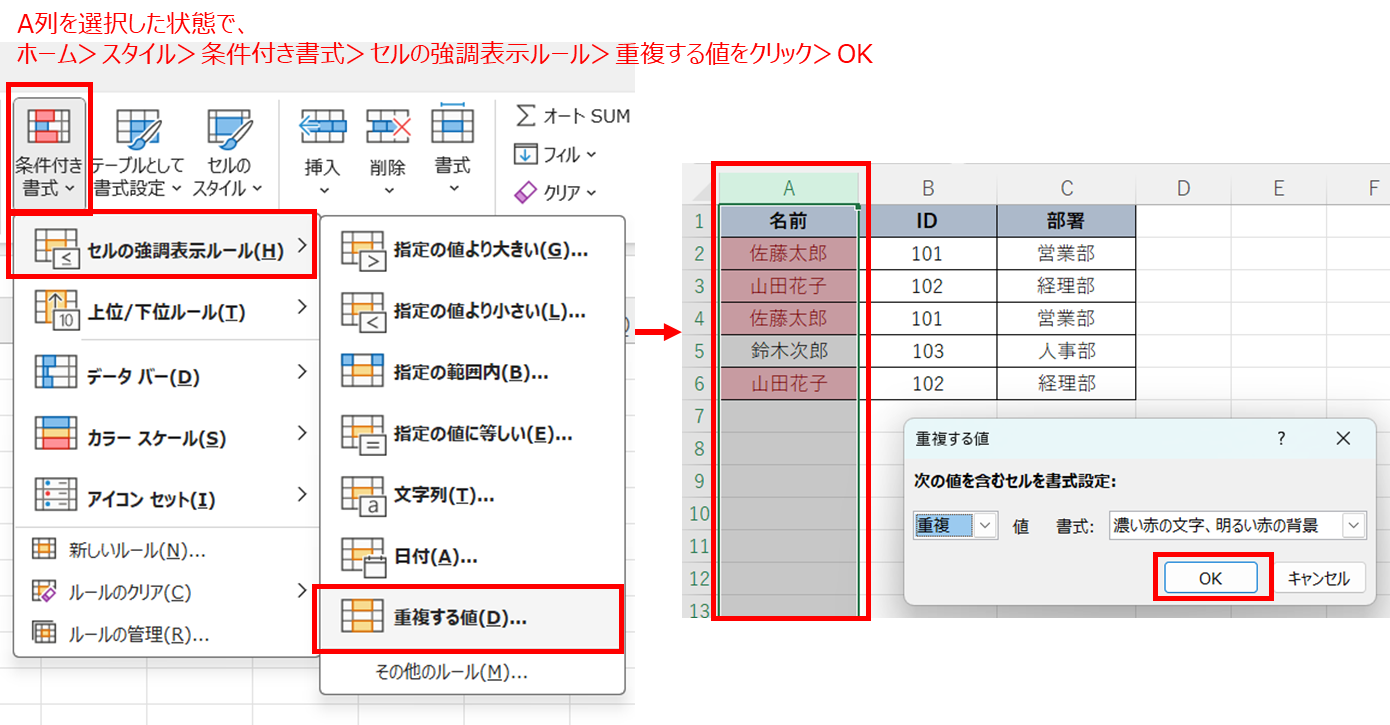Open アイコン セット submenu
Image resolution: width=1390 pixels, height=725 pixels.
[x=166, y=498]
